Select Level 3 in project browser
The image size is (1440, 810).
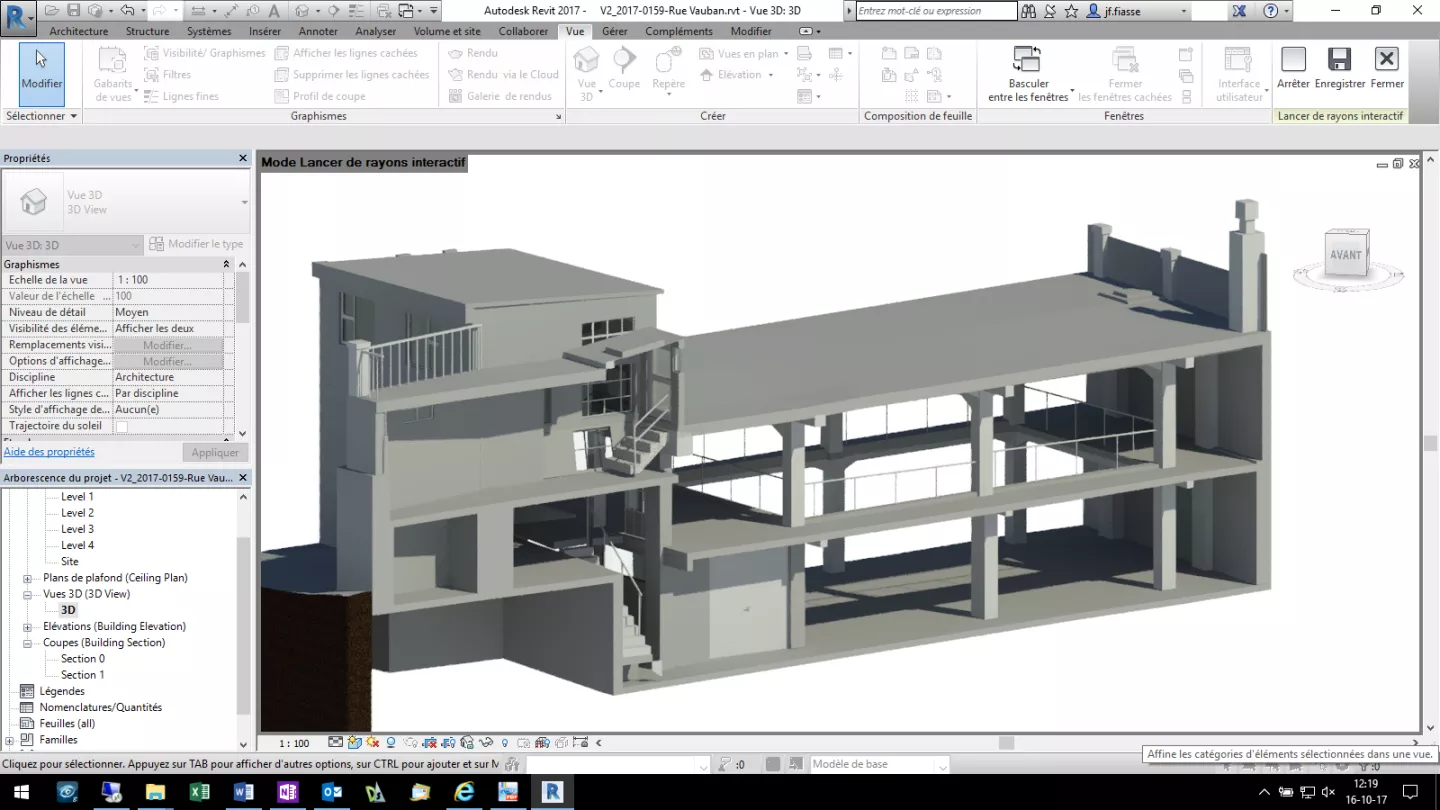pos(77,529)
